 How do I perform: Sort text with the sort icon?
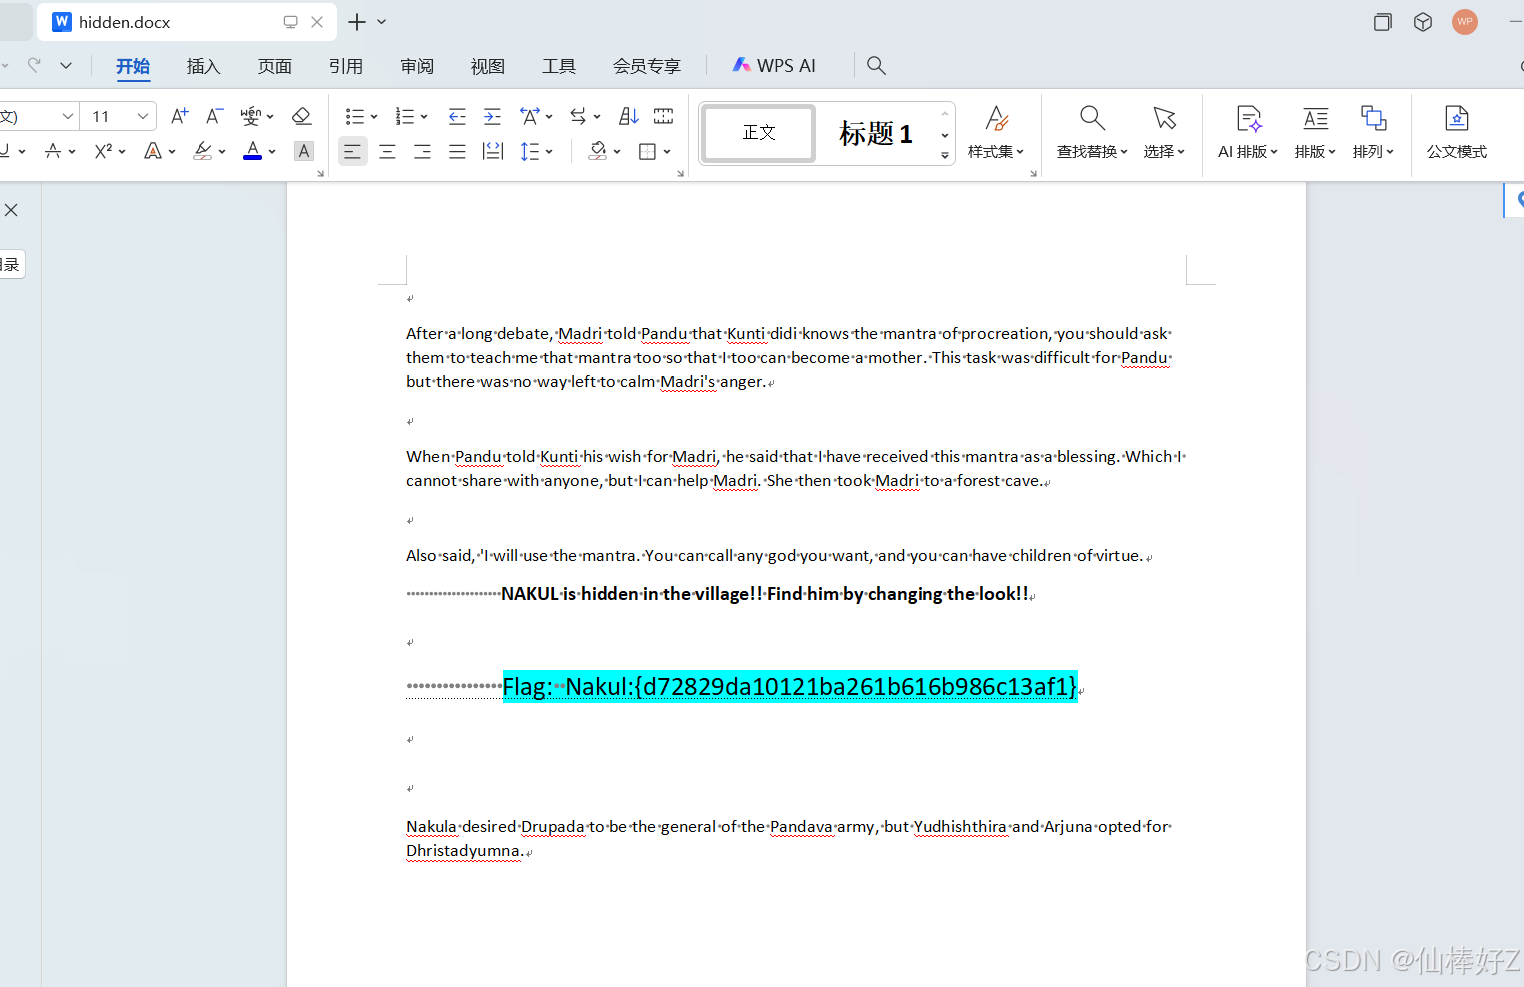[x=628, y=116]
